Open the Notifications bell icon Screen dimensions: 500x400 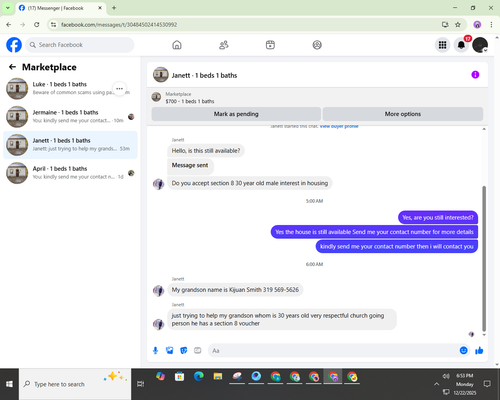tap(461, 45)
